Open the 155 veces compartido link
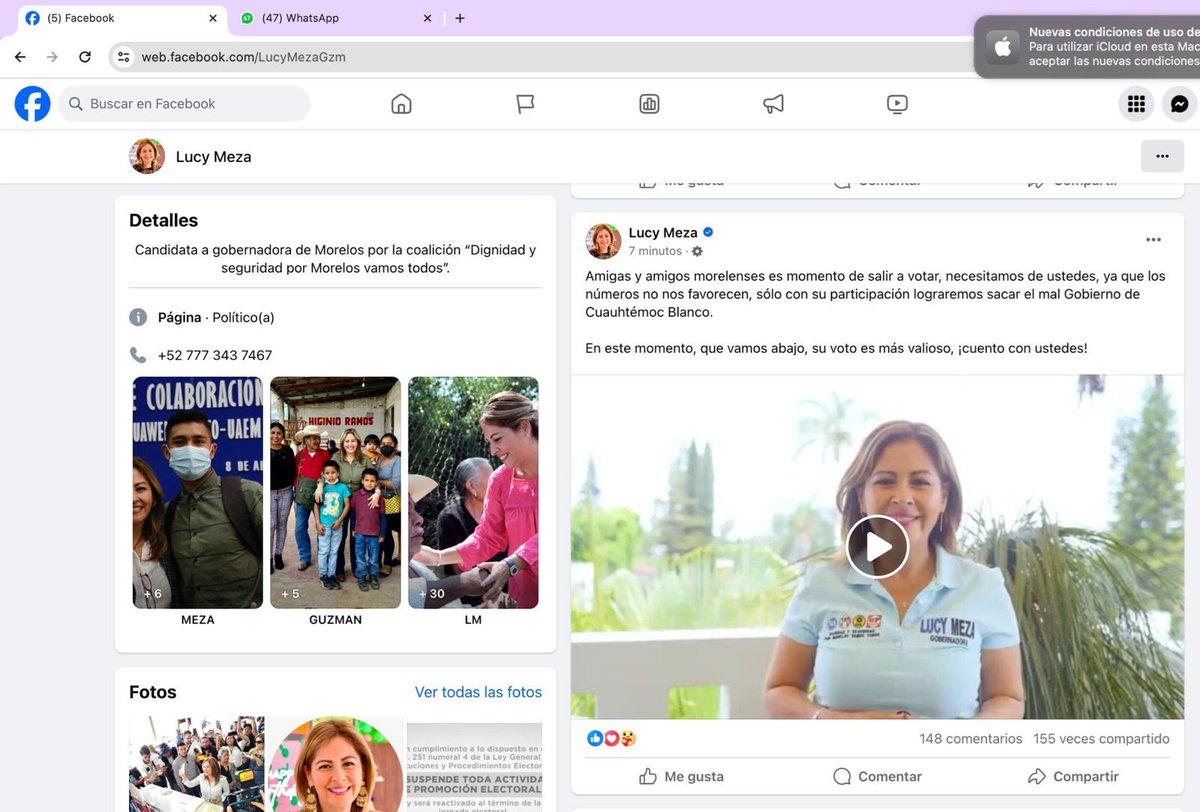 [x=1101, y=739]
